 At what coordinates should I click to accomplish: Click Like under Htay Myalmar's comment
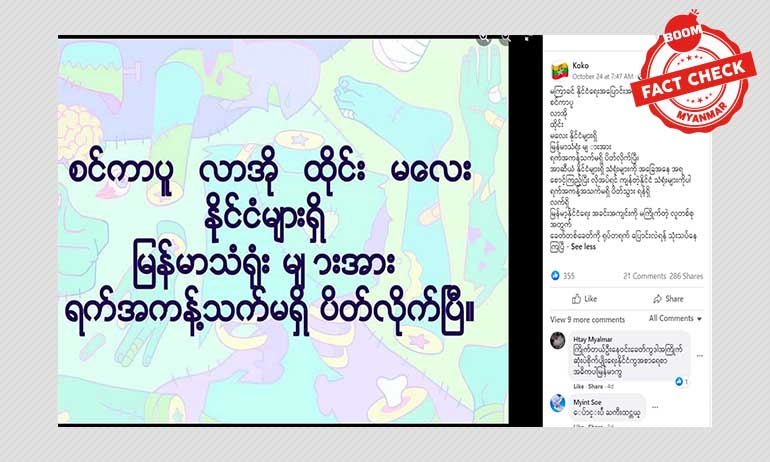(578, 386)
